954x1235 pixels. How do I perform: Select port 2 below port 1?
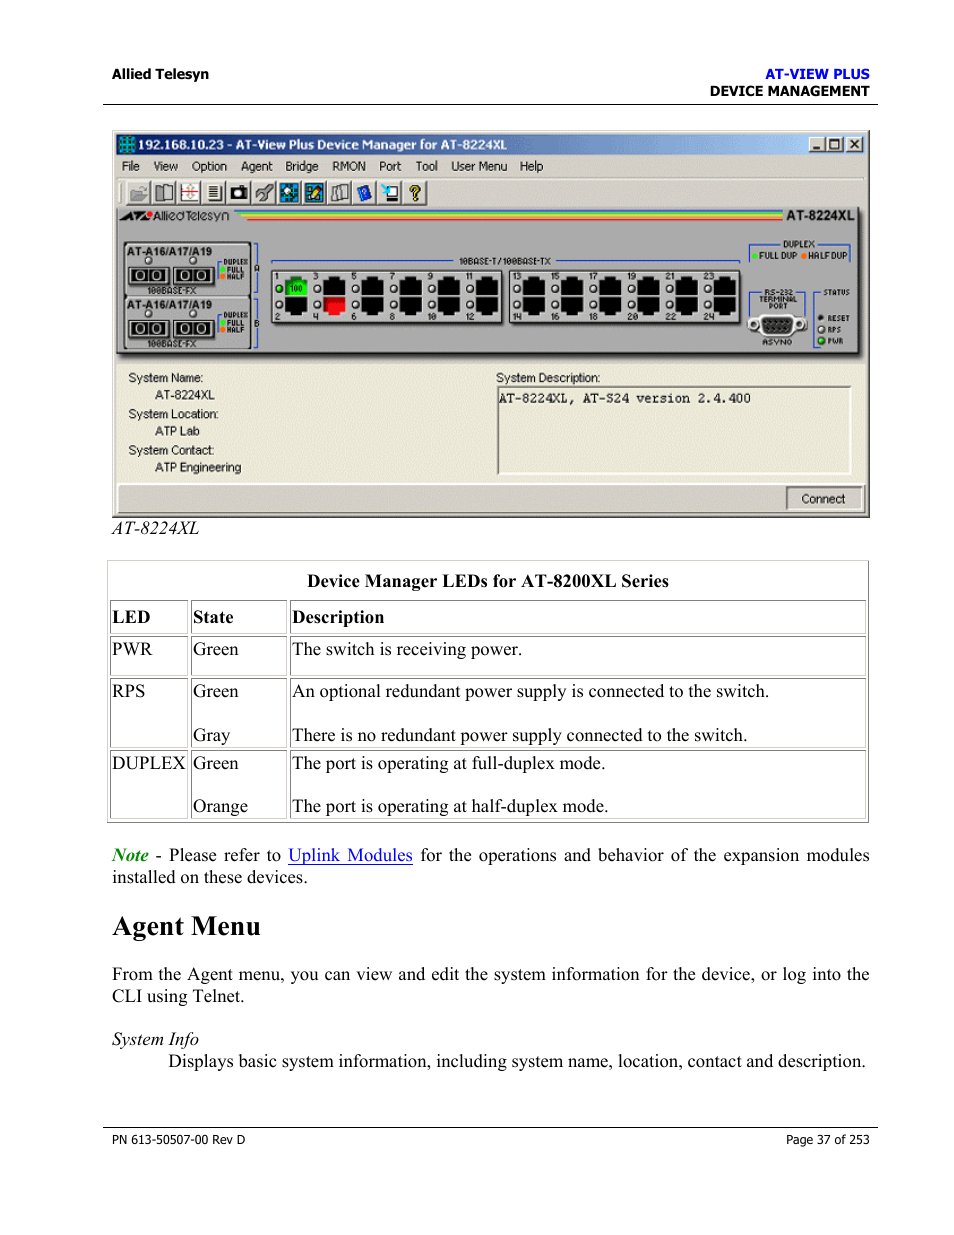(x=296, y=305)
